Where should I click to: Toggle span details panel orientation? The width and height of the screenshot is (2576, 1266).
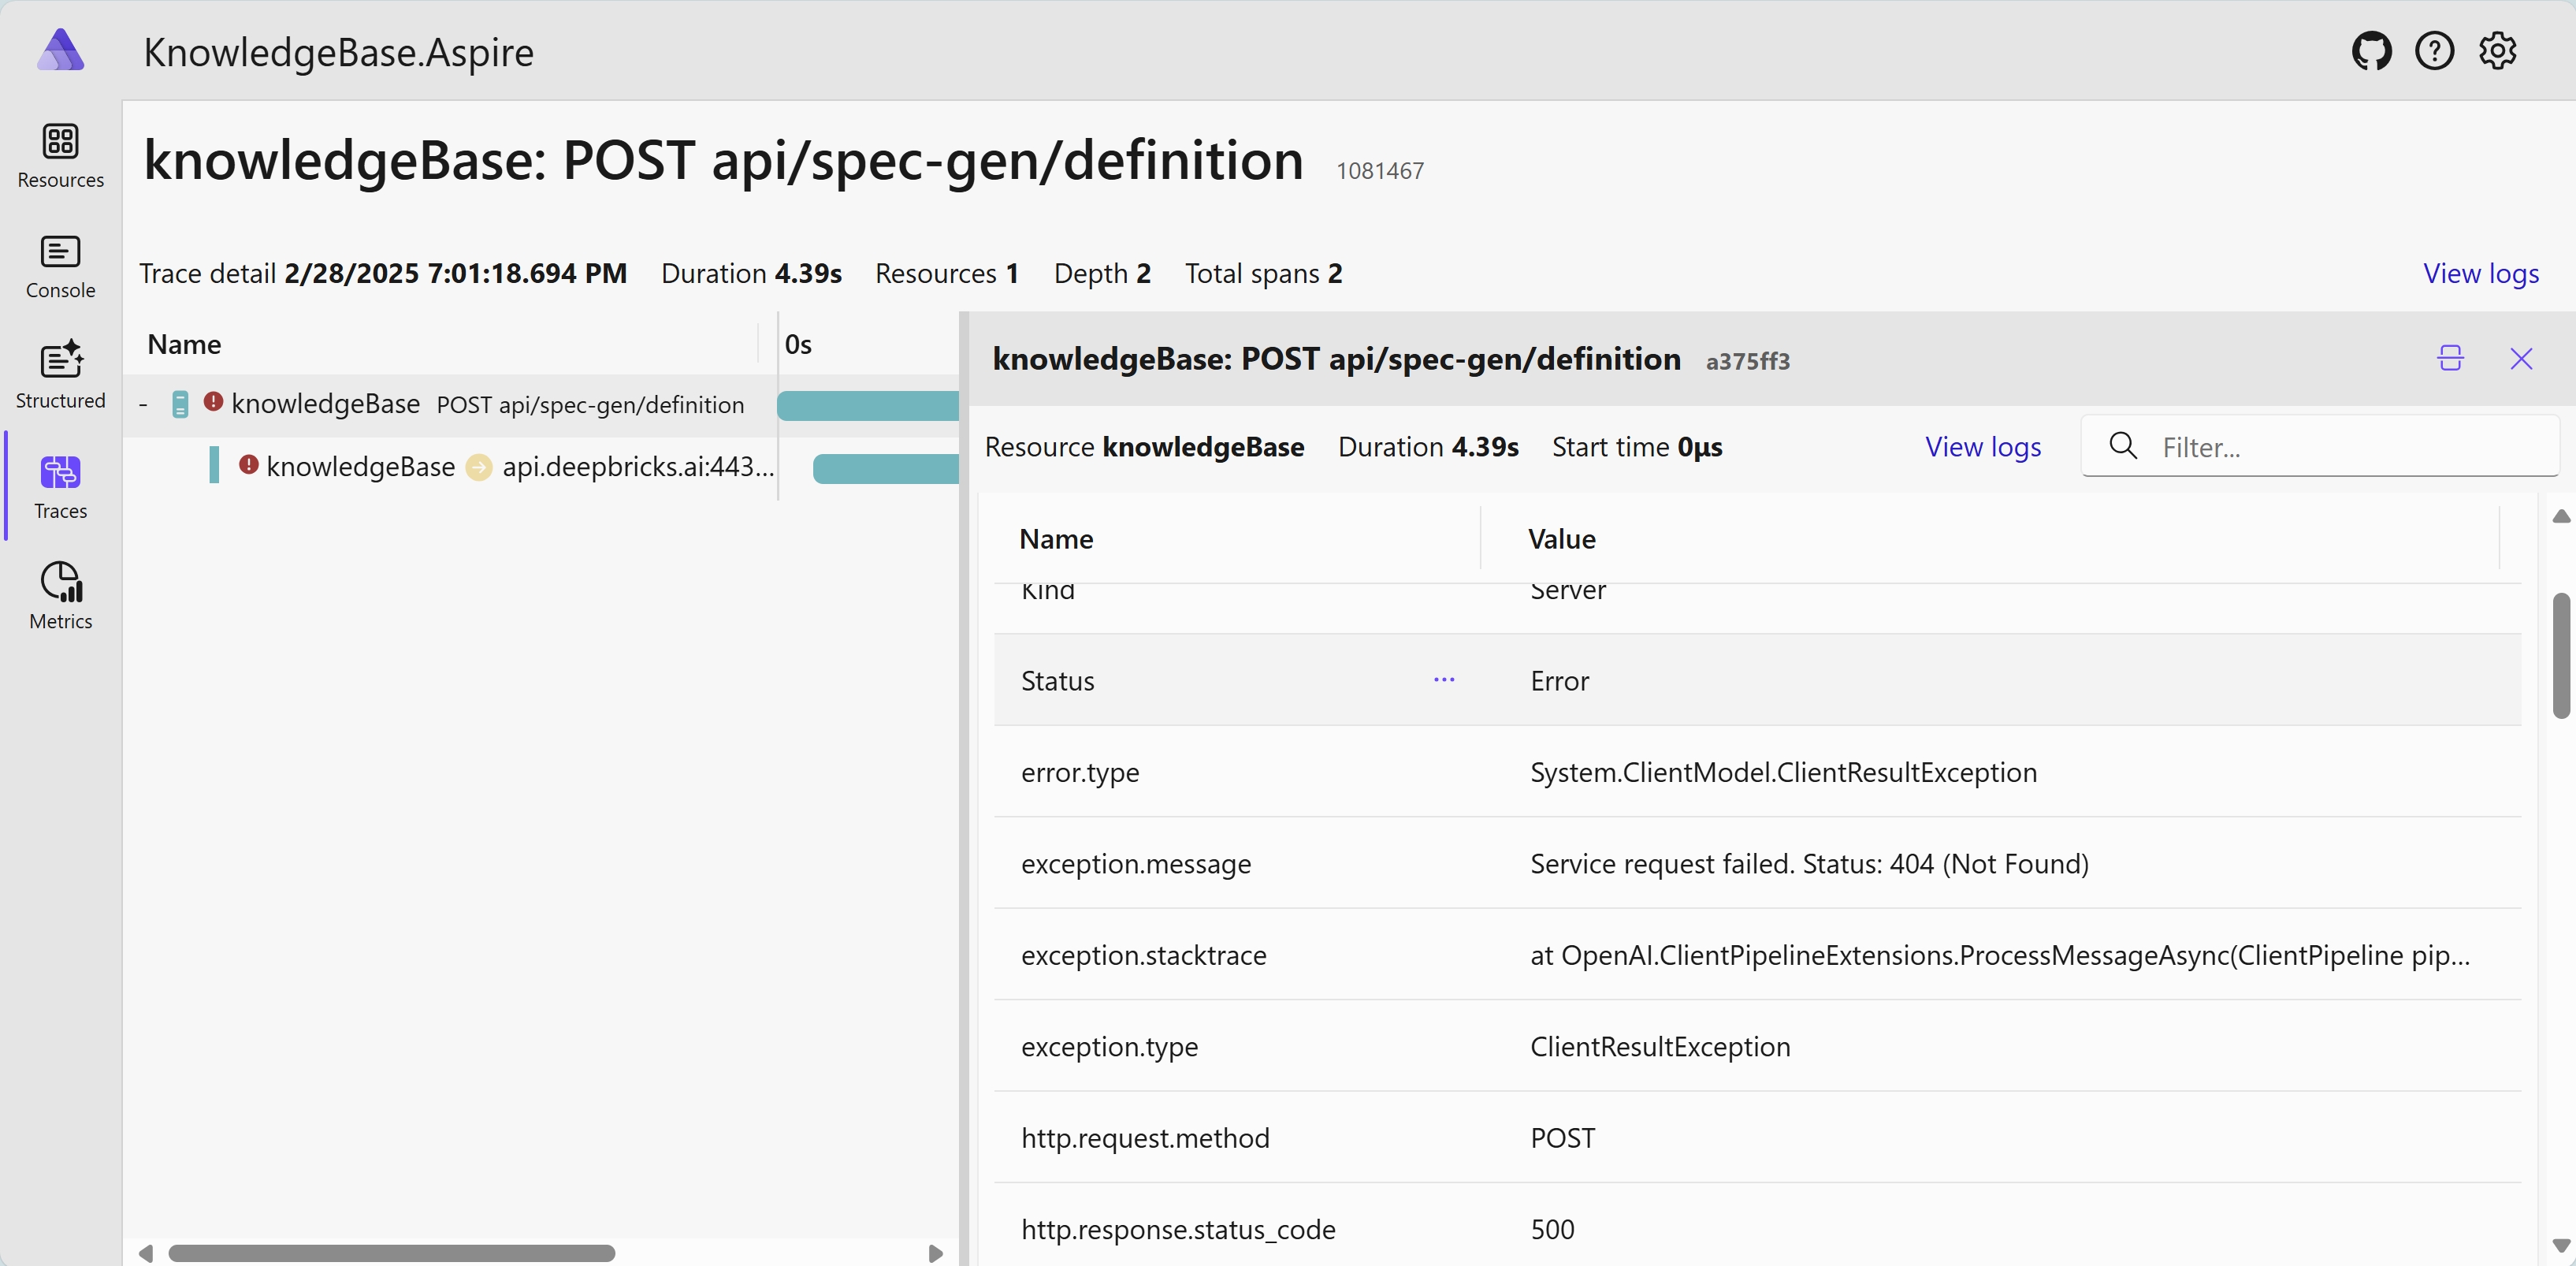(x=2450, y=358)
